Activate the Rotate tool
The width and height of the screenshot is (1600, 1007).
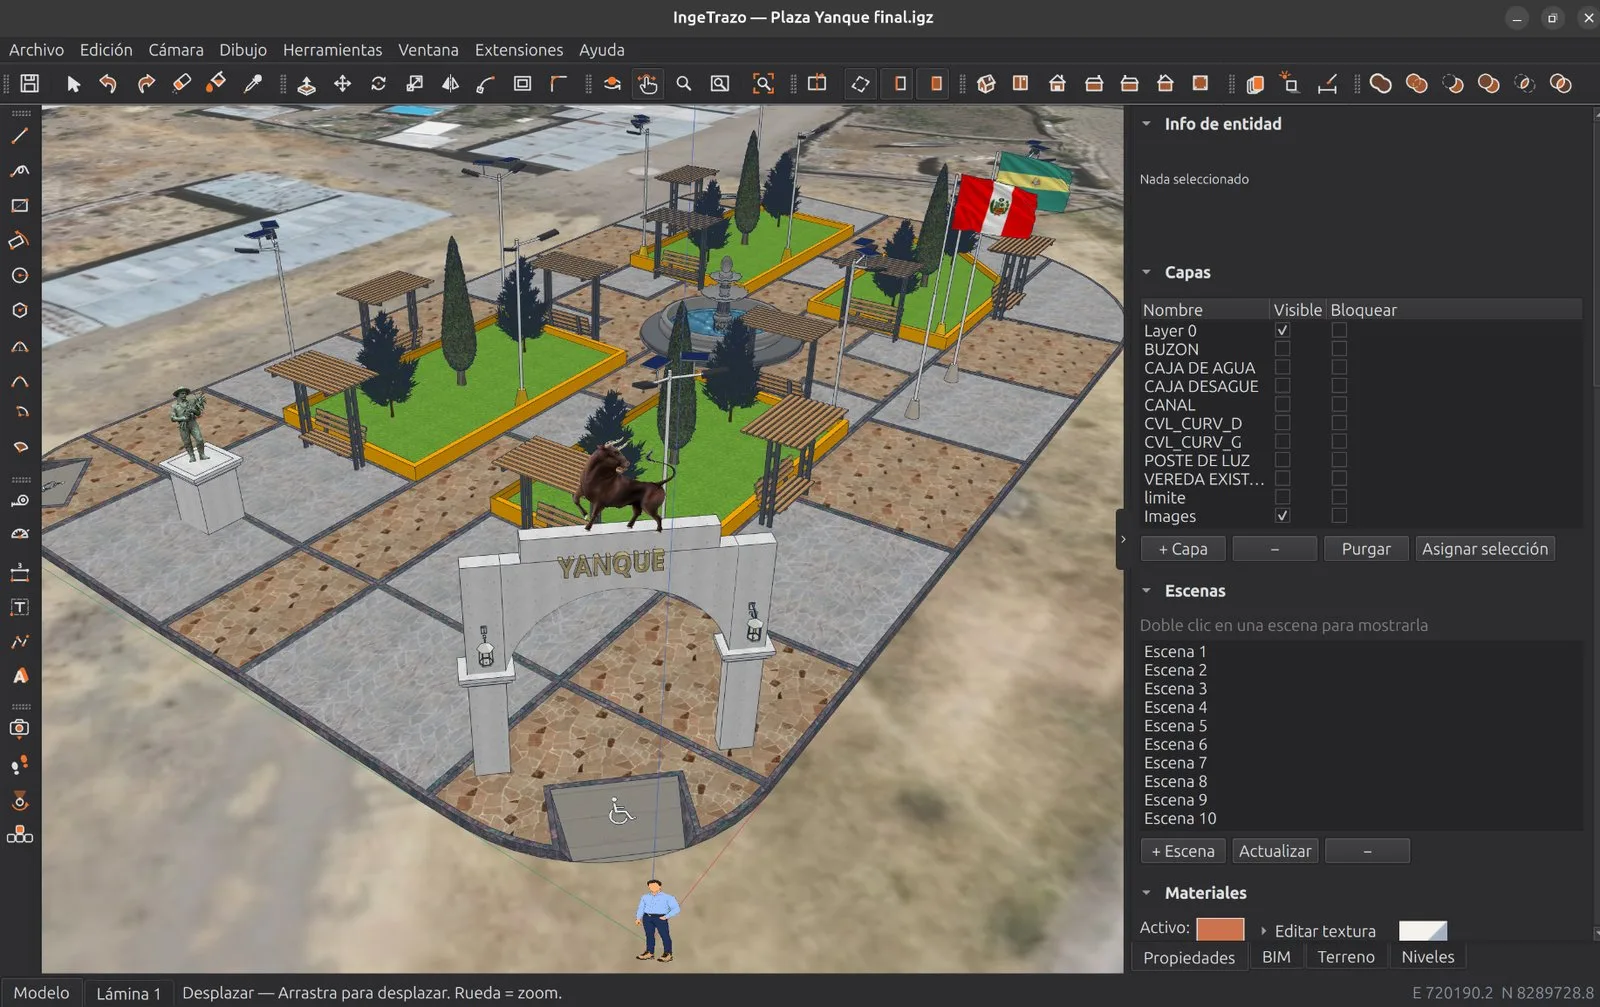(378, 84)
